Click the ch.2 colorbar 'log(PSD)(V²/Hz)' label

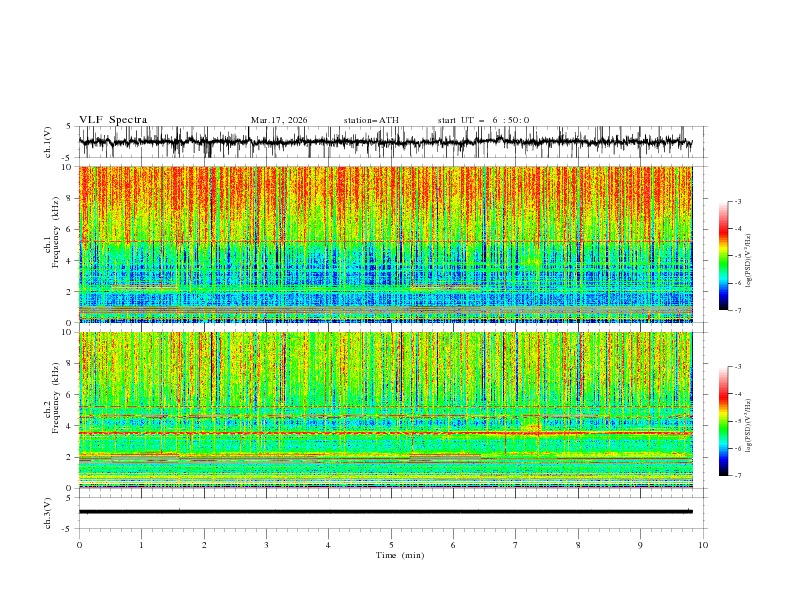(x=749, y=426)
